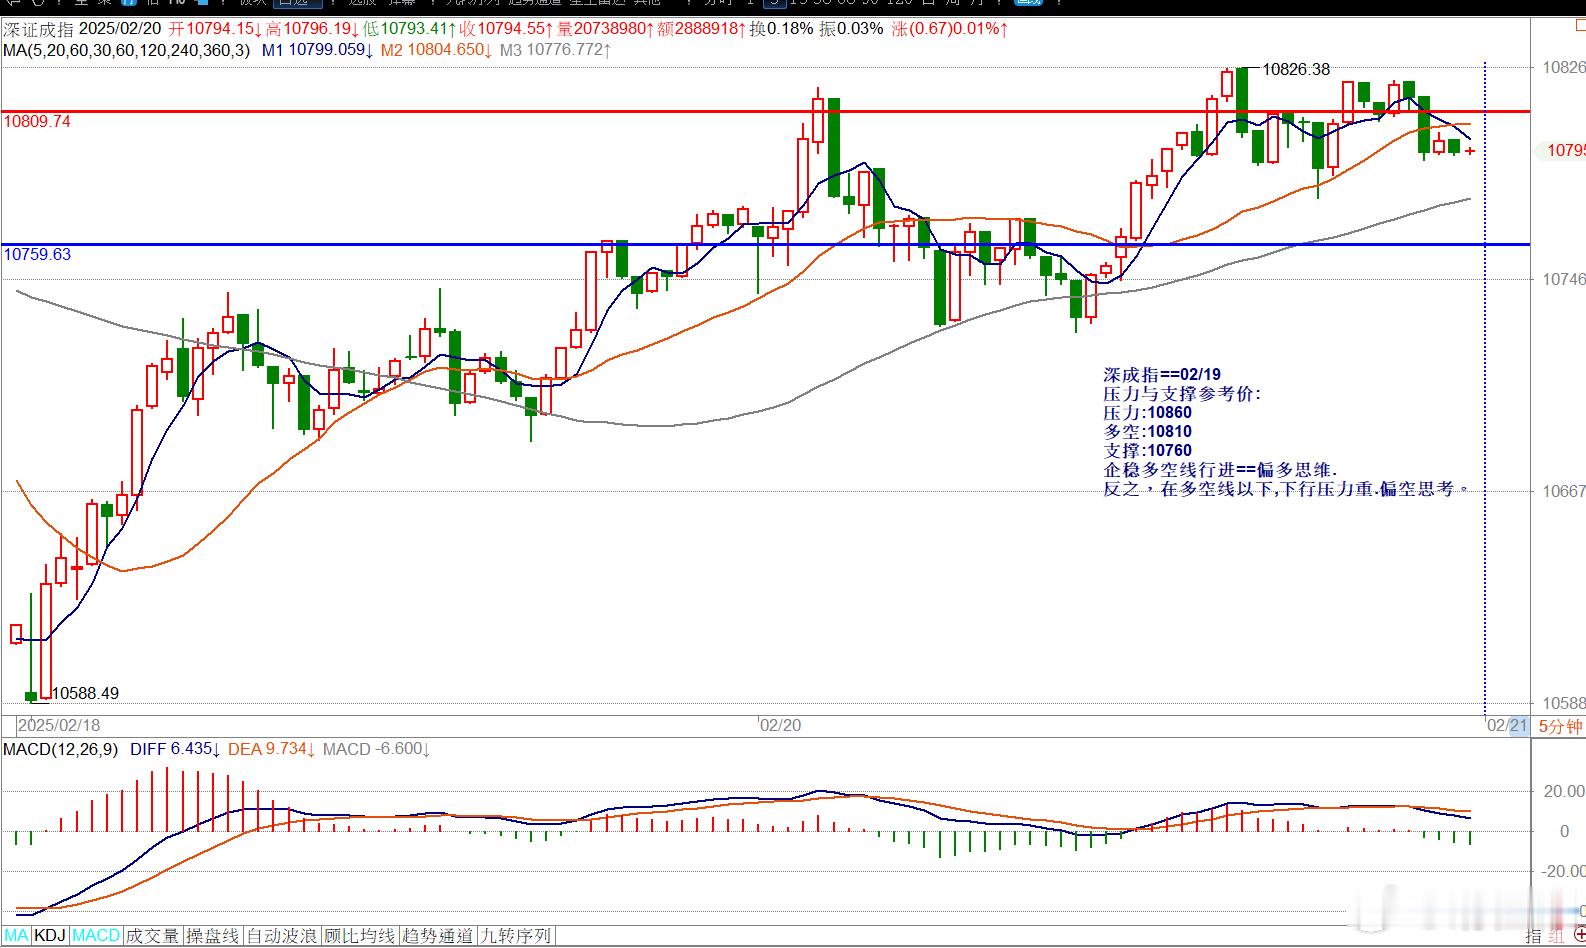Click the 振0.03% amplitude value
Viewport: 1586px width, 948px height.
[x=852, y=29]
